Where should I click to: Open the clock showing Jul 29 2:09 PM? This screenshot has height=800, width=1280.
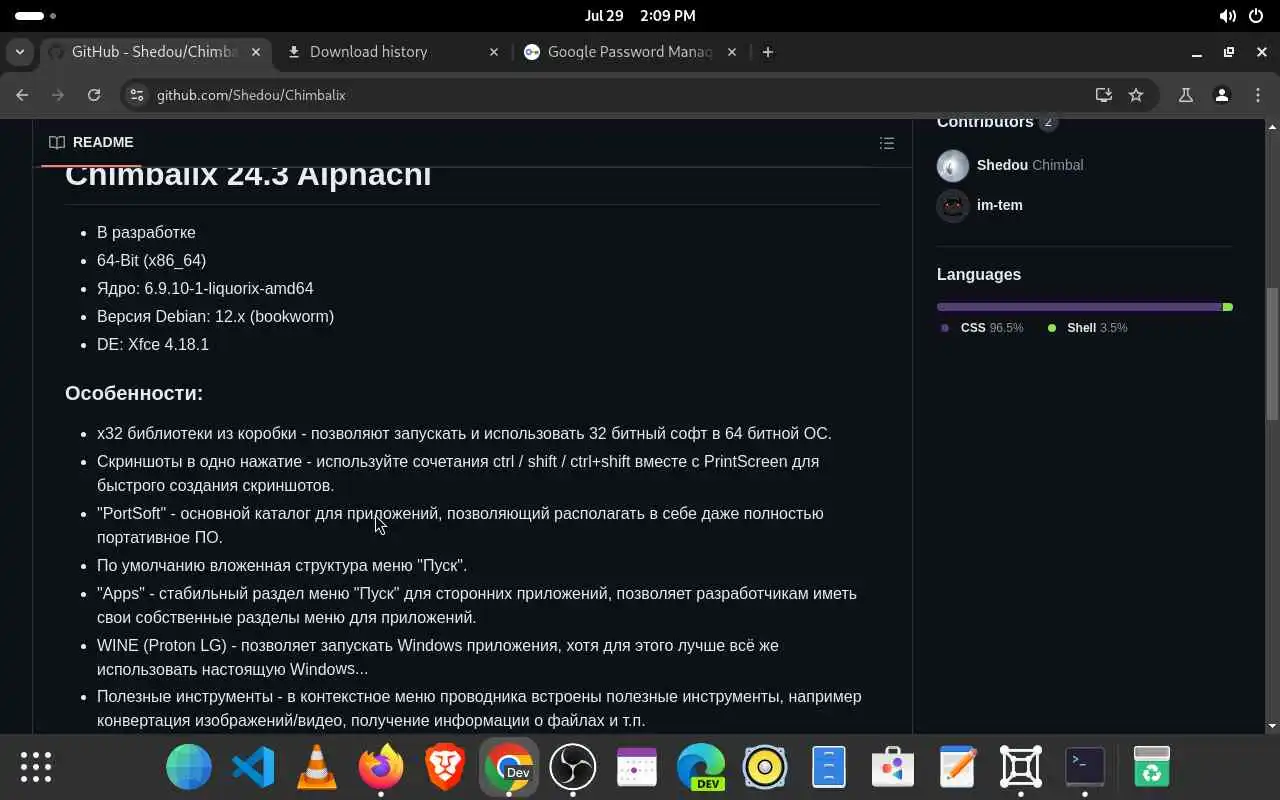click(640, 16)
